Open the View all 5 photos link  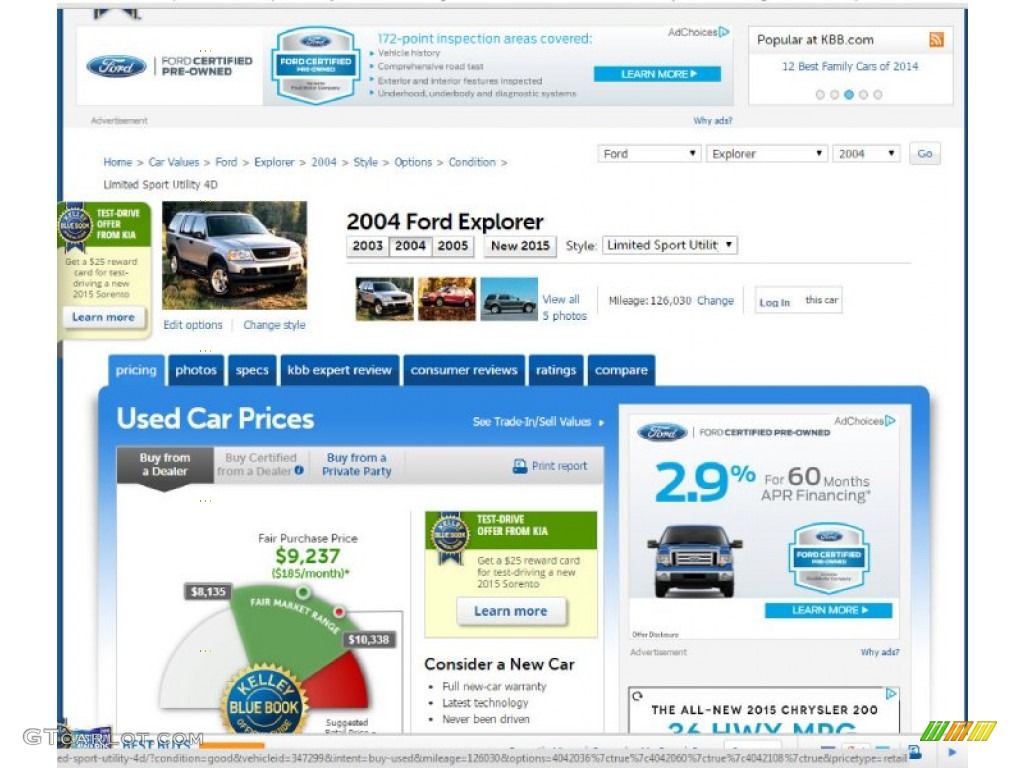(x=564, y=308)
